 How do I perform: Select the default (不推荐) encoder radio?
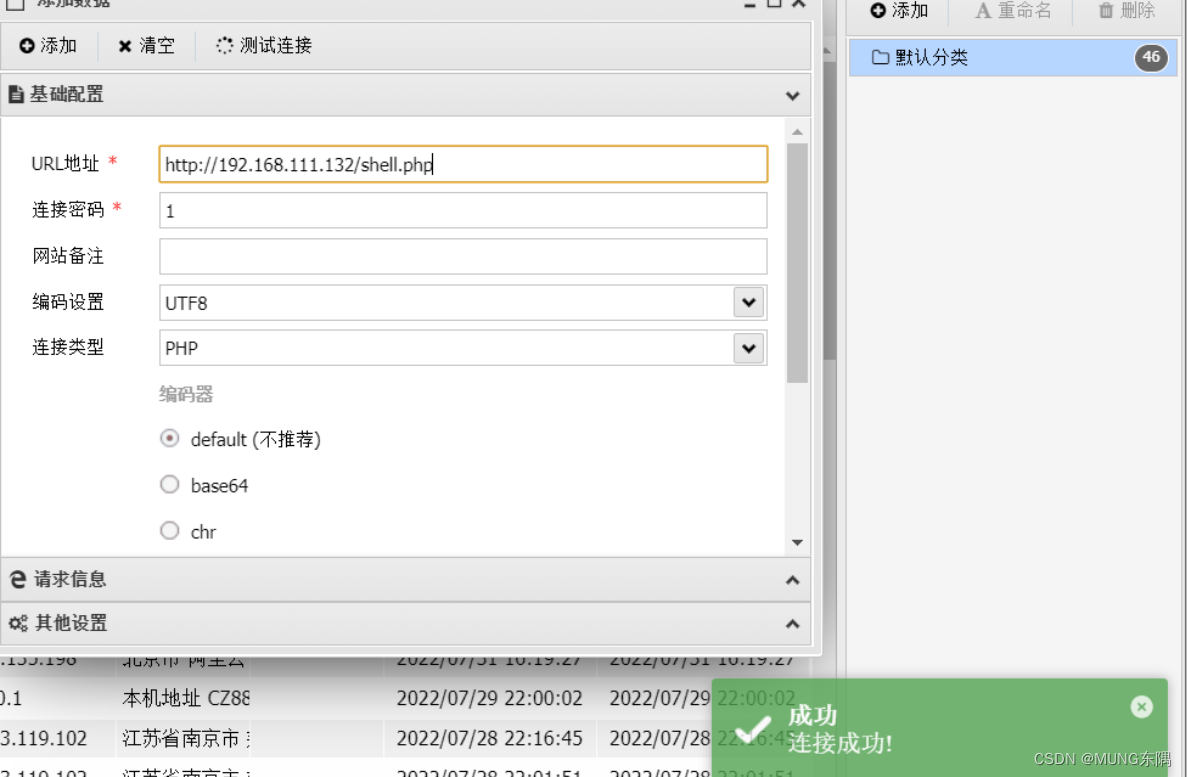(170, 438)
